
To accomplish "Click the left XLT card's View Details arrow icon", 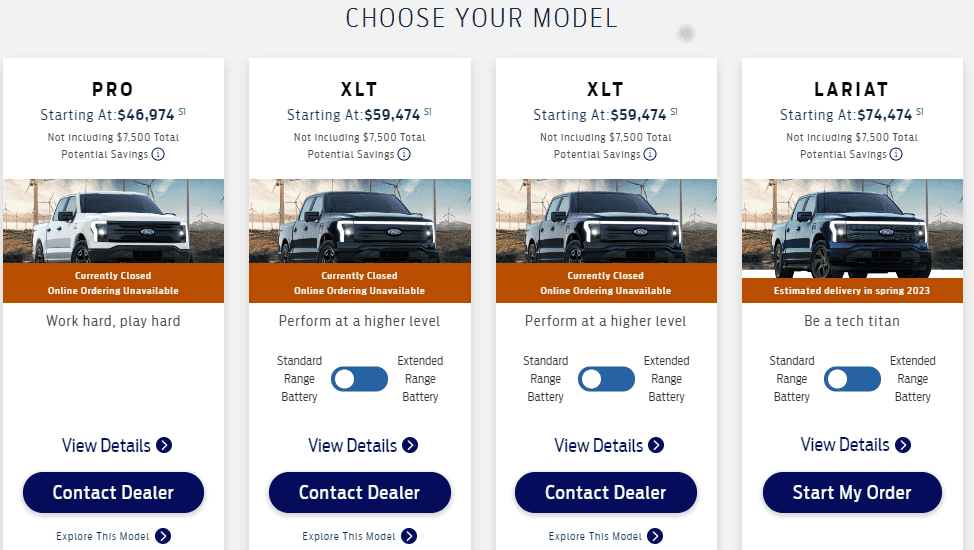I will point(410,445).
